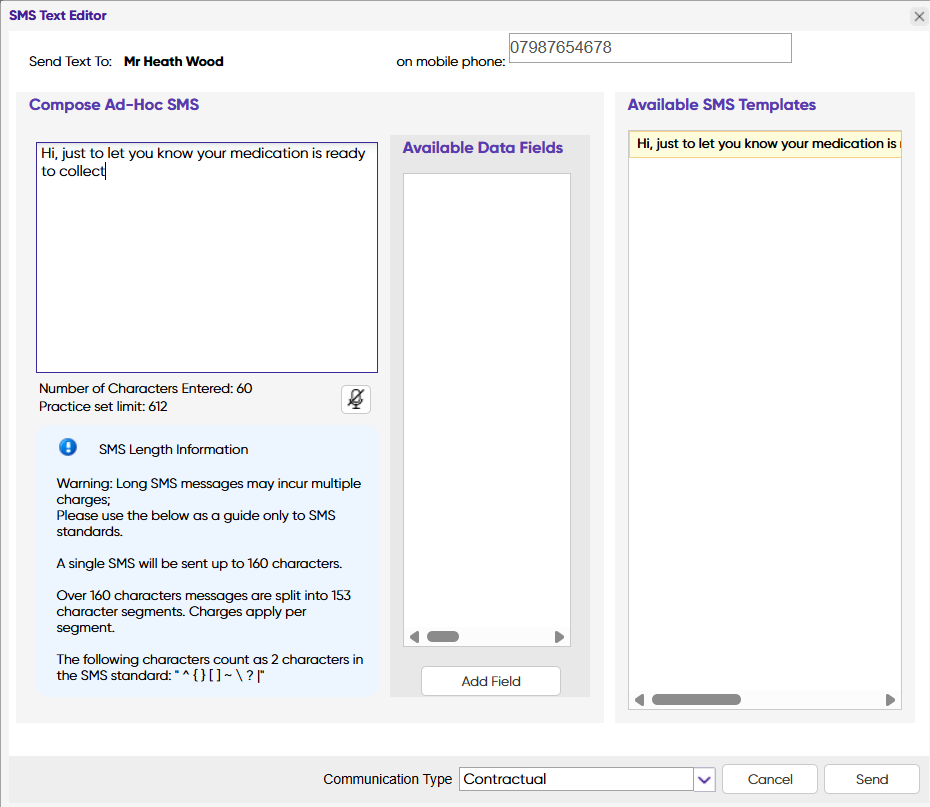Click into the ad-hoc SMS message box
Screen dimensions: 930x807
click(x=207, y=257)
